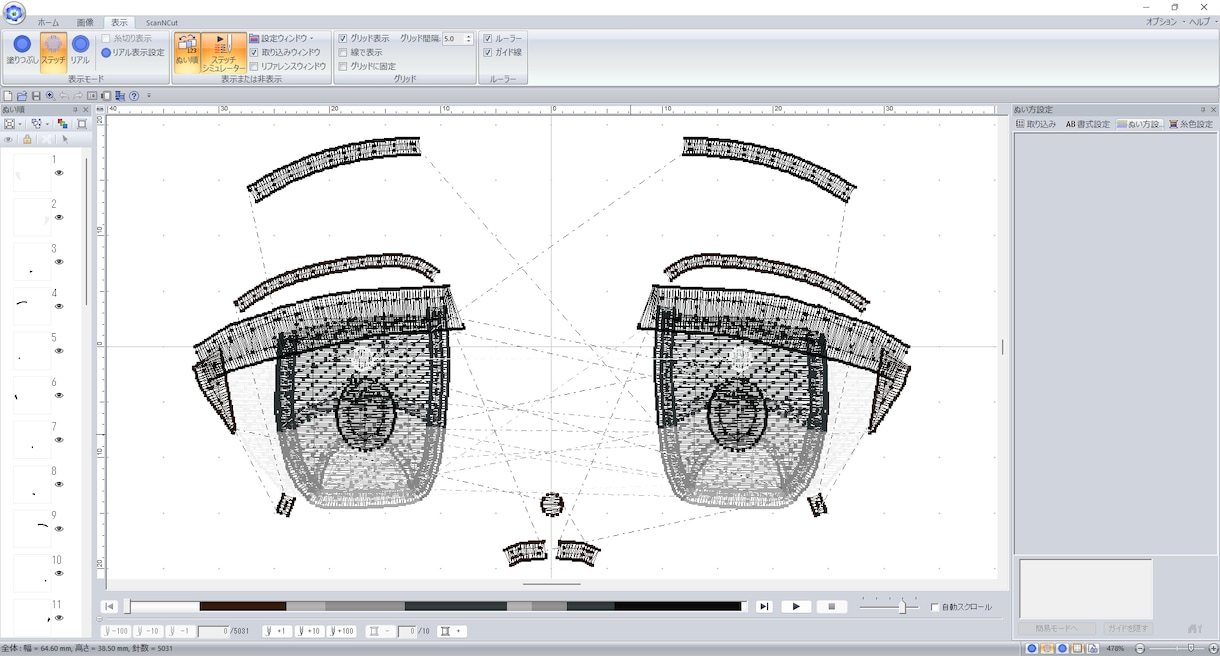Click the Save disk icon in quick toolbar
Screen dimensions: 1220x656
[x=36, y=96]
